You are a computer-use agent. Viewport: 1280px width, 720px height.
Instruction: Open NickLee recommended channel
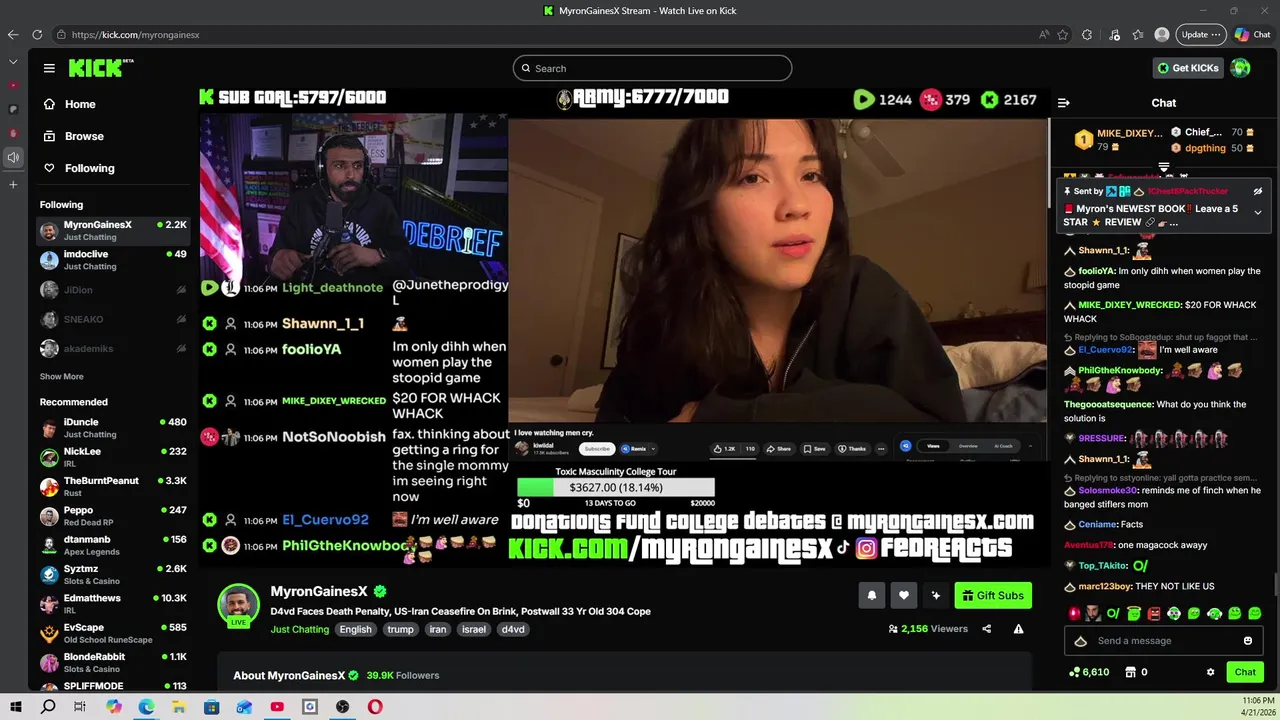click(x=113, y=457)
